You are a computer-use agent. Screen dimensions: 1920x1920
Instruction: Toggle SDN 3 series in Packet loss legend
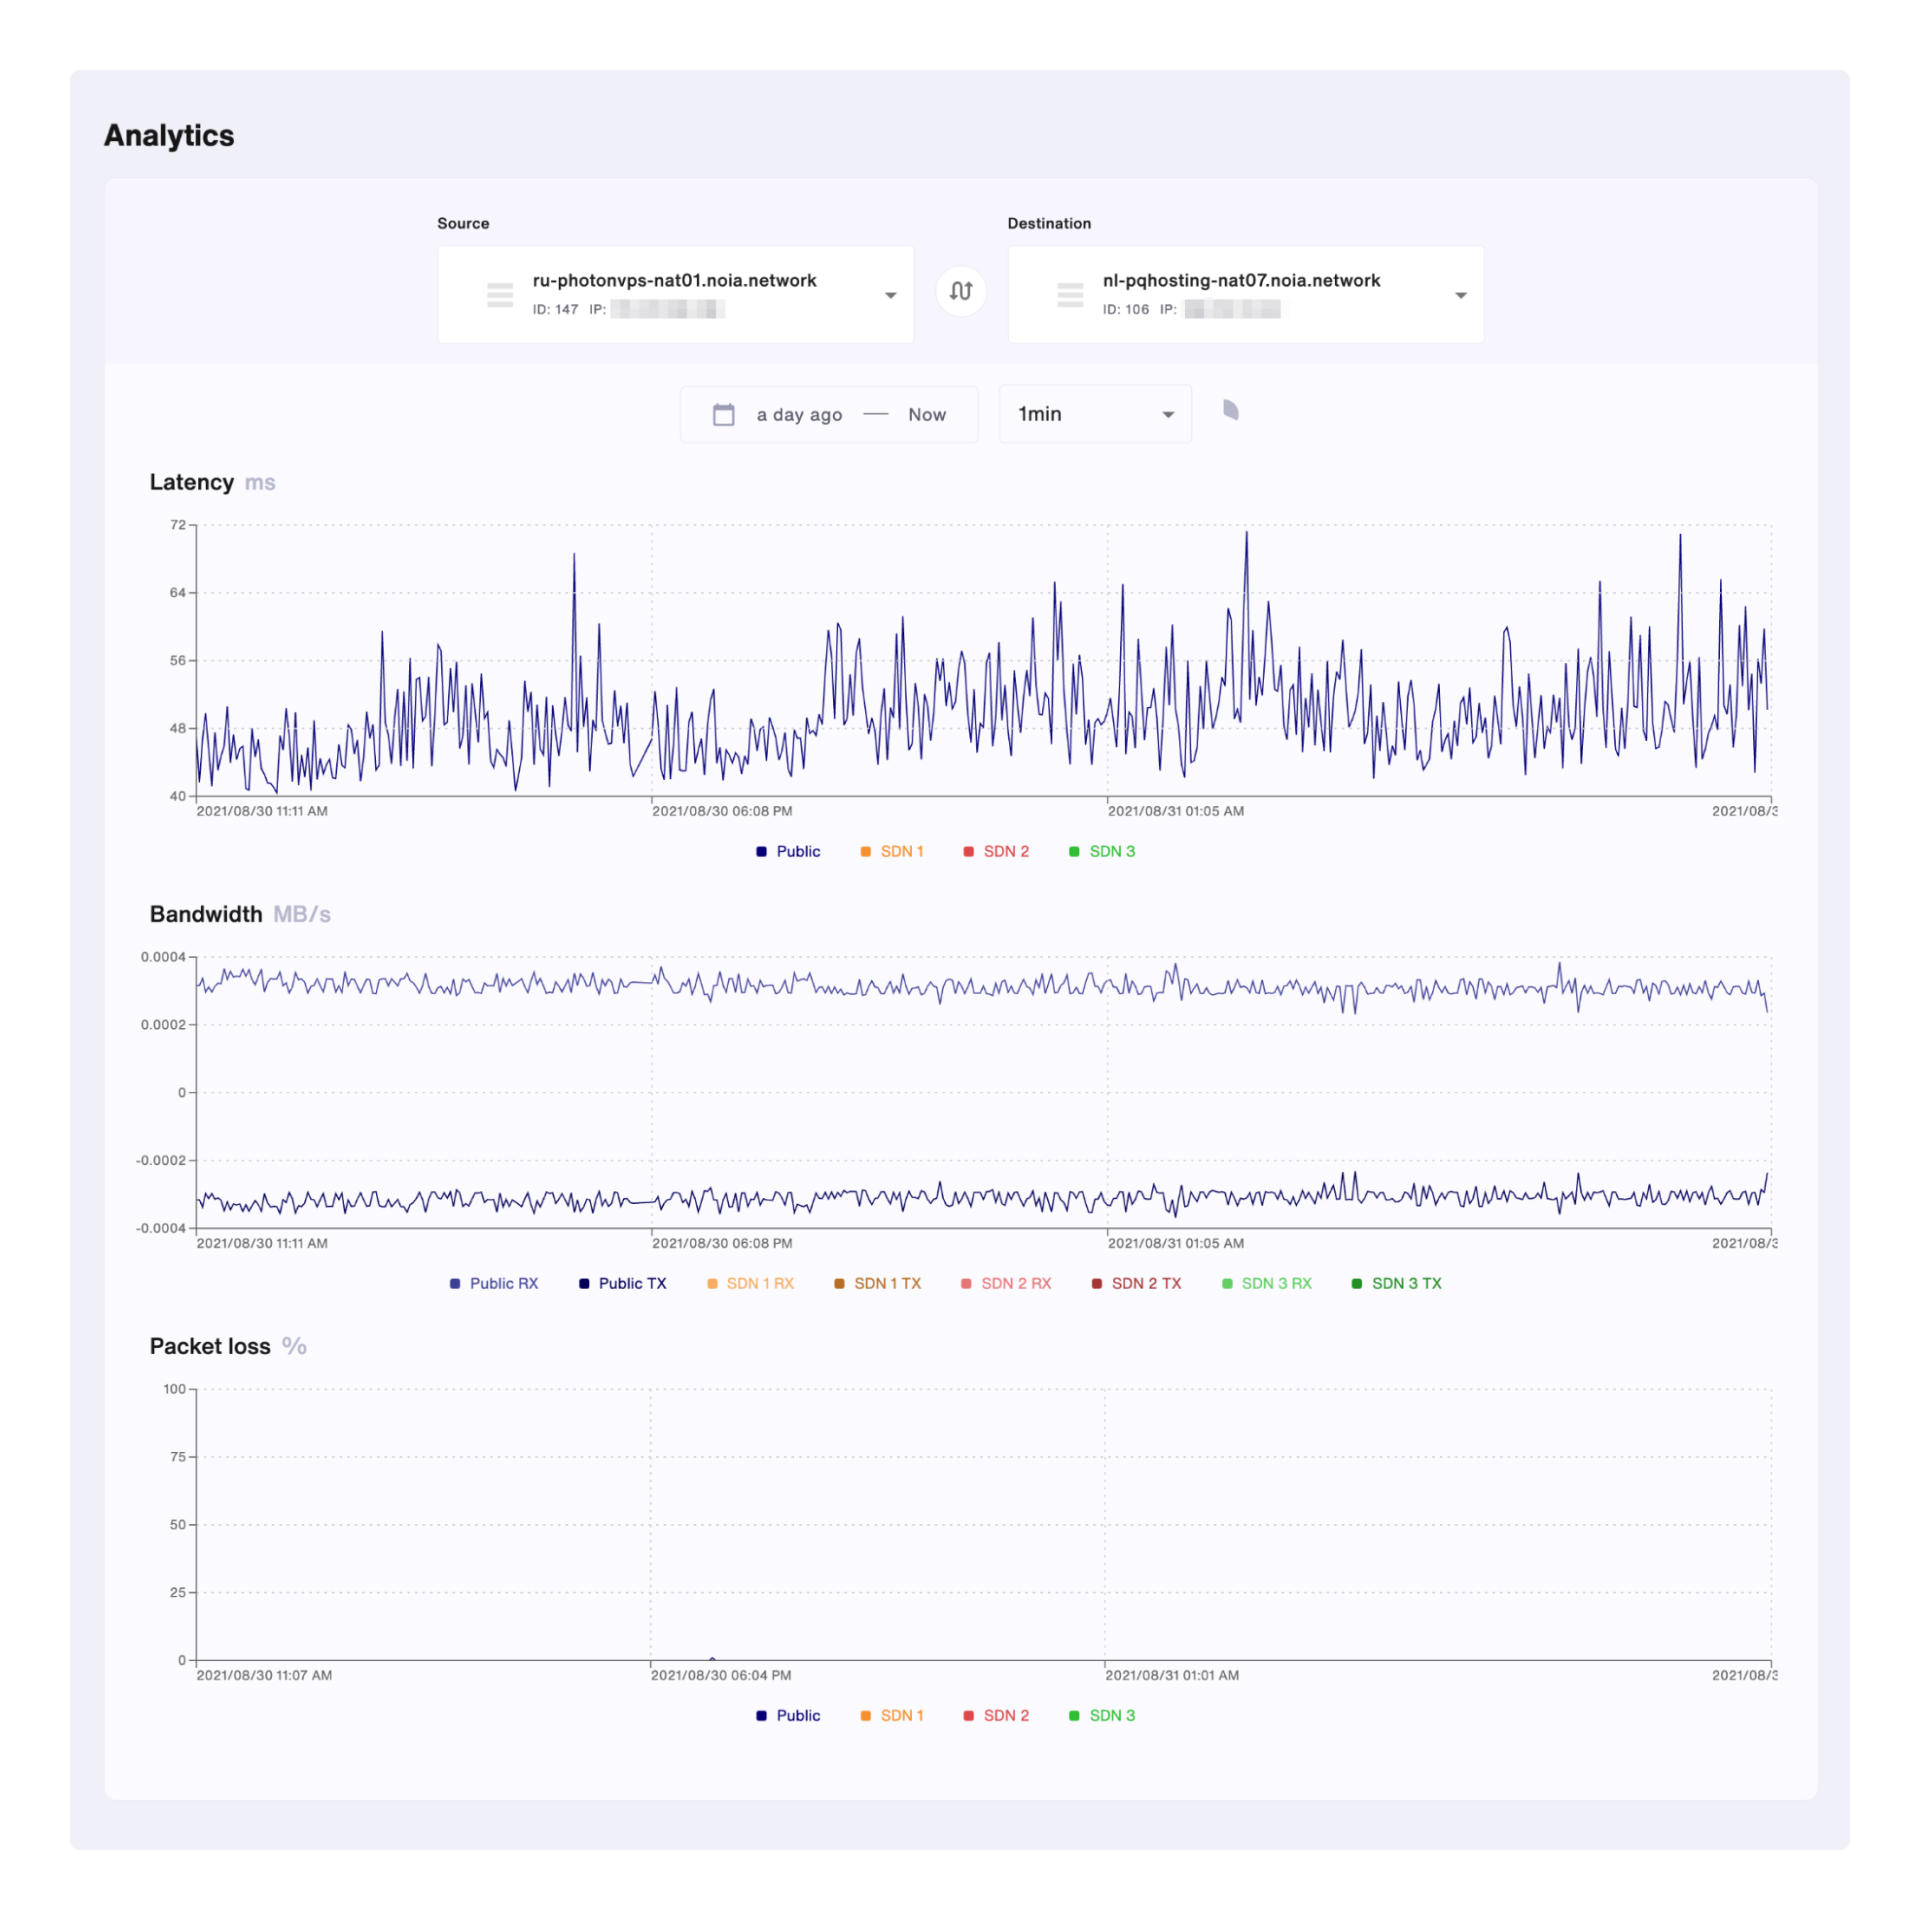tap(1110, 1715)
